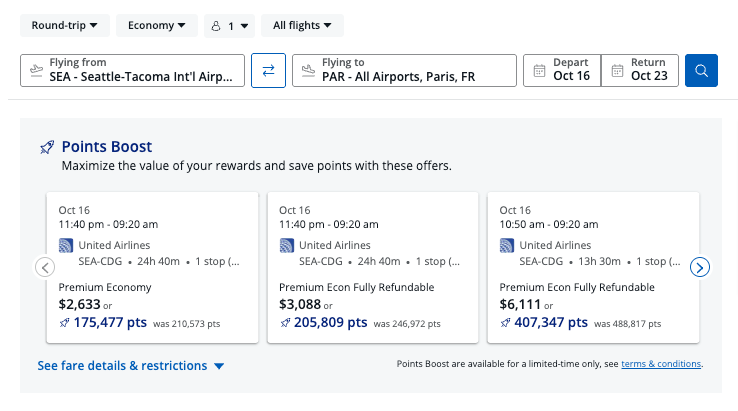Open the terms & conditions link
738x411 pixels.
tap(661, 364)
